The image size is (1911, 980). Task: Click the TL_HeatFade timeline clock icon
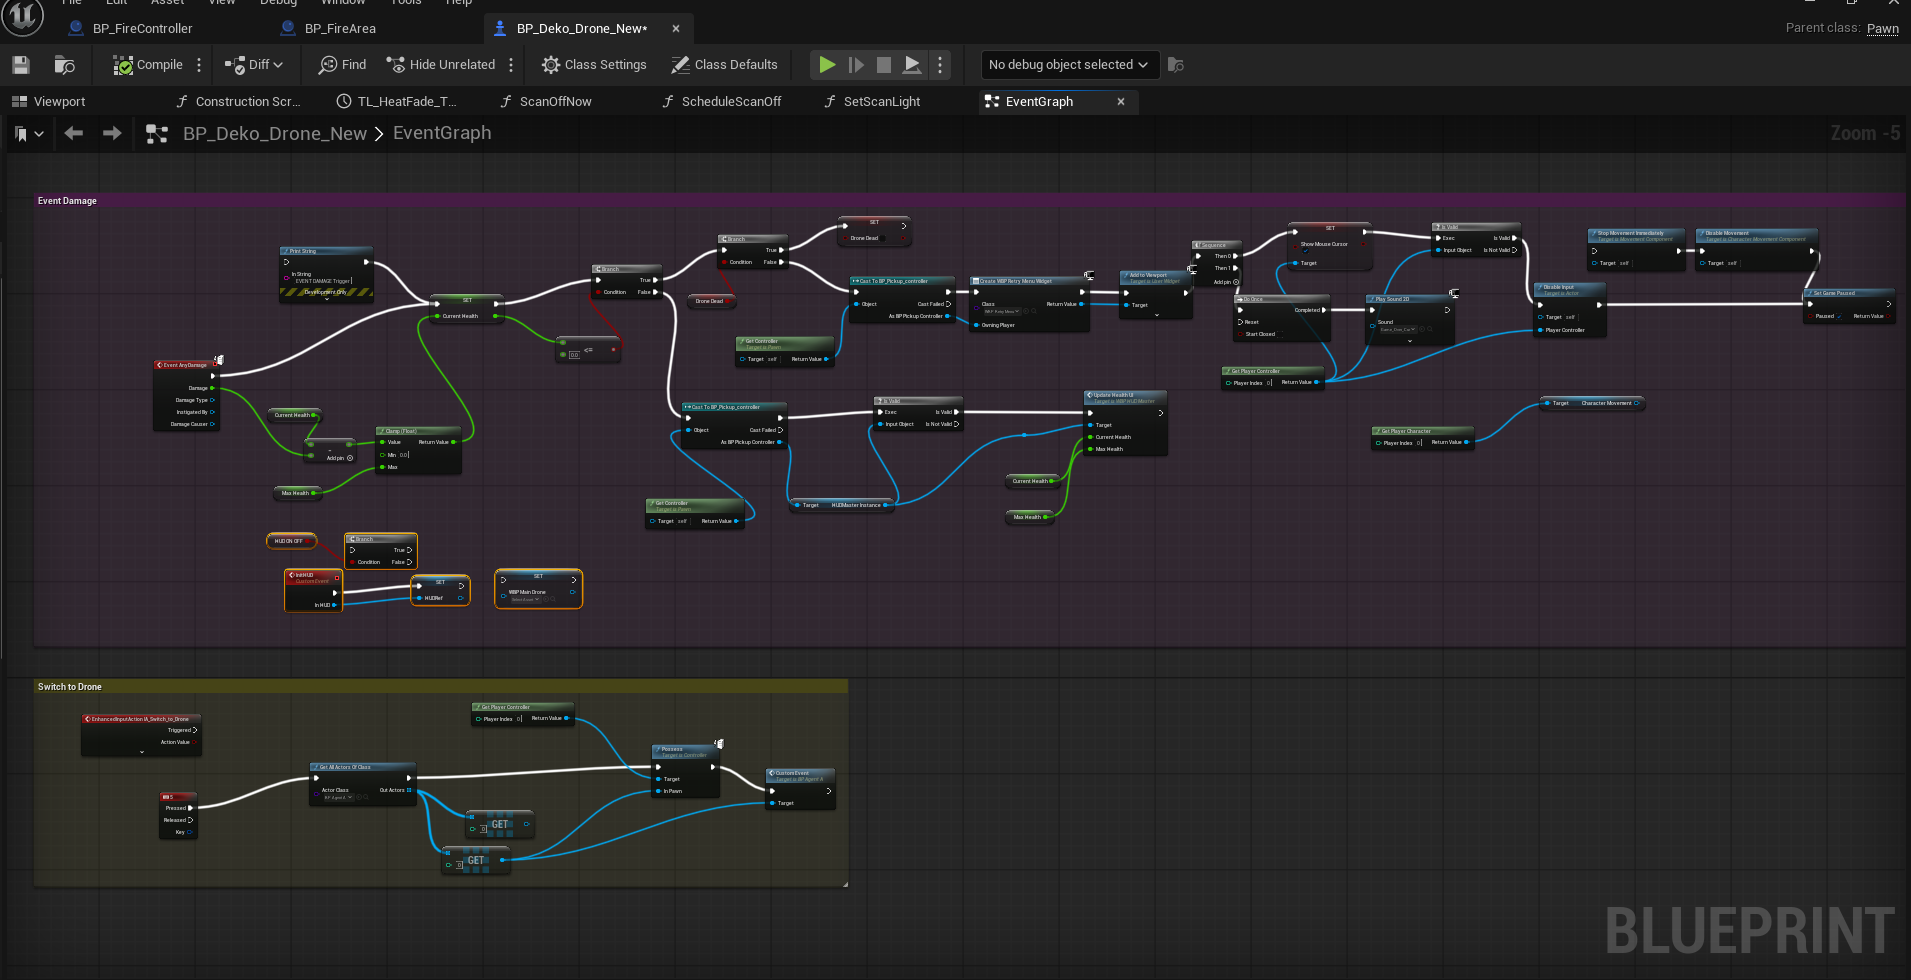344,102
